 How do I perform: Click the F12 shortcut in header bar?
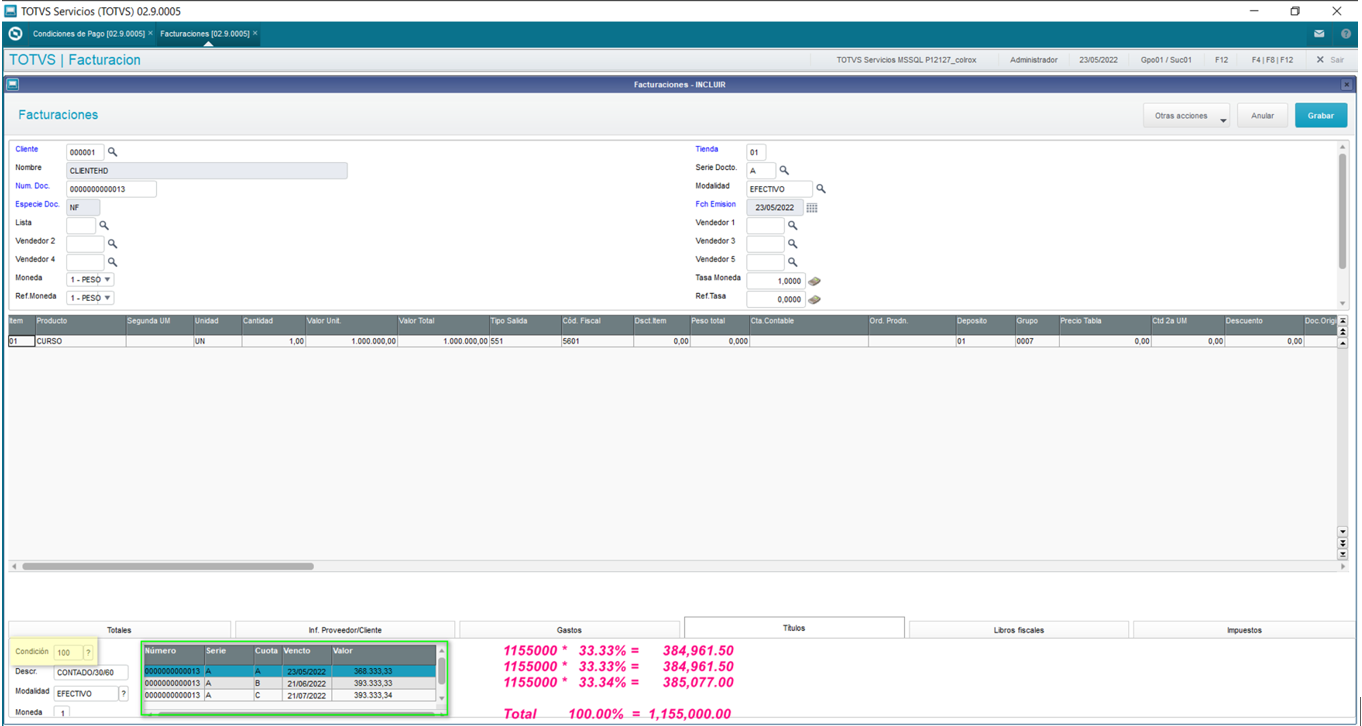pos(1221,60)
